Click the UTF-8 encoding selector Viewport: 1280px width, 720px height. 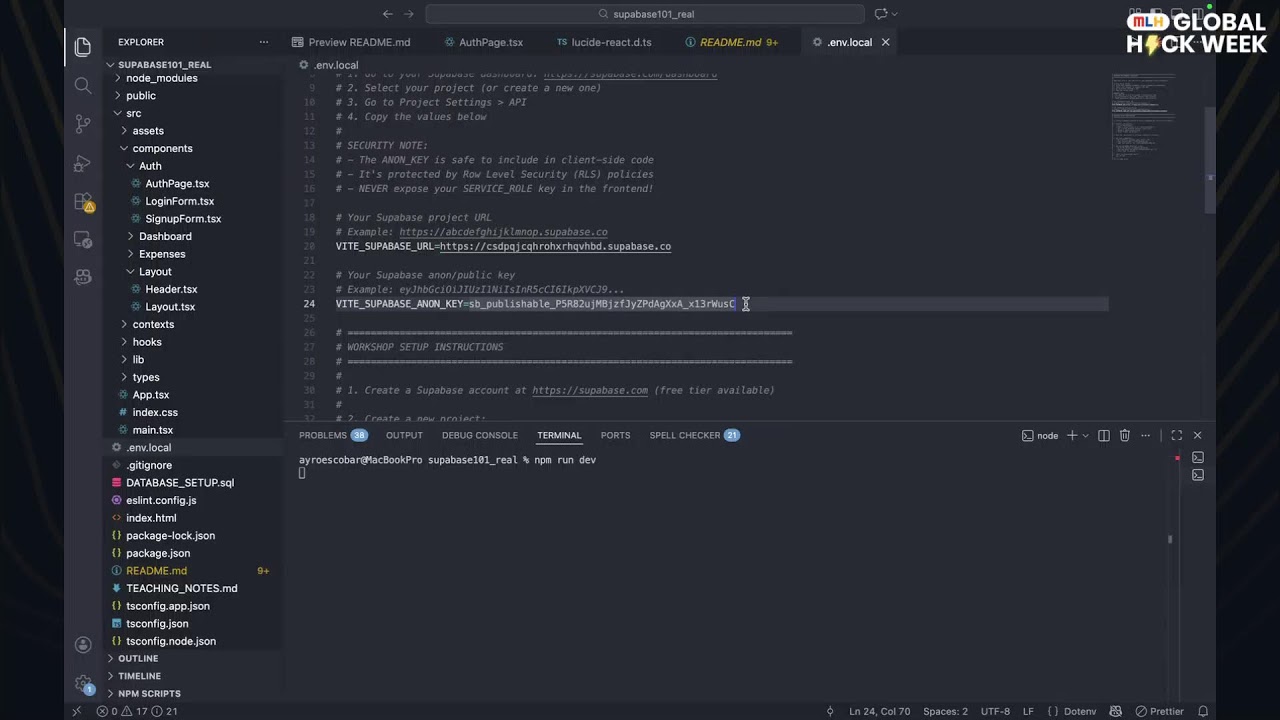(995, 711)
